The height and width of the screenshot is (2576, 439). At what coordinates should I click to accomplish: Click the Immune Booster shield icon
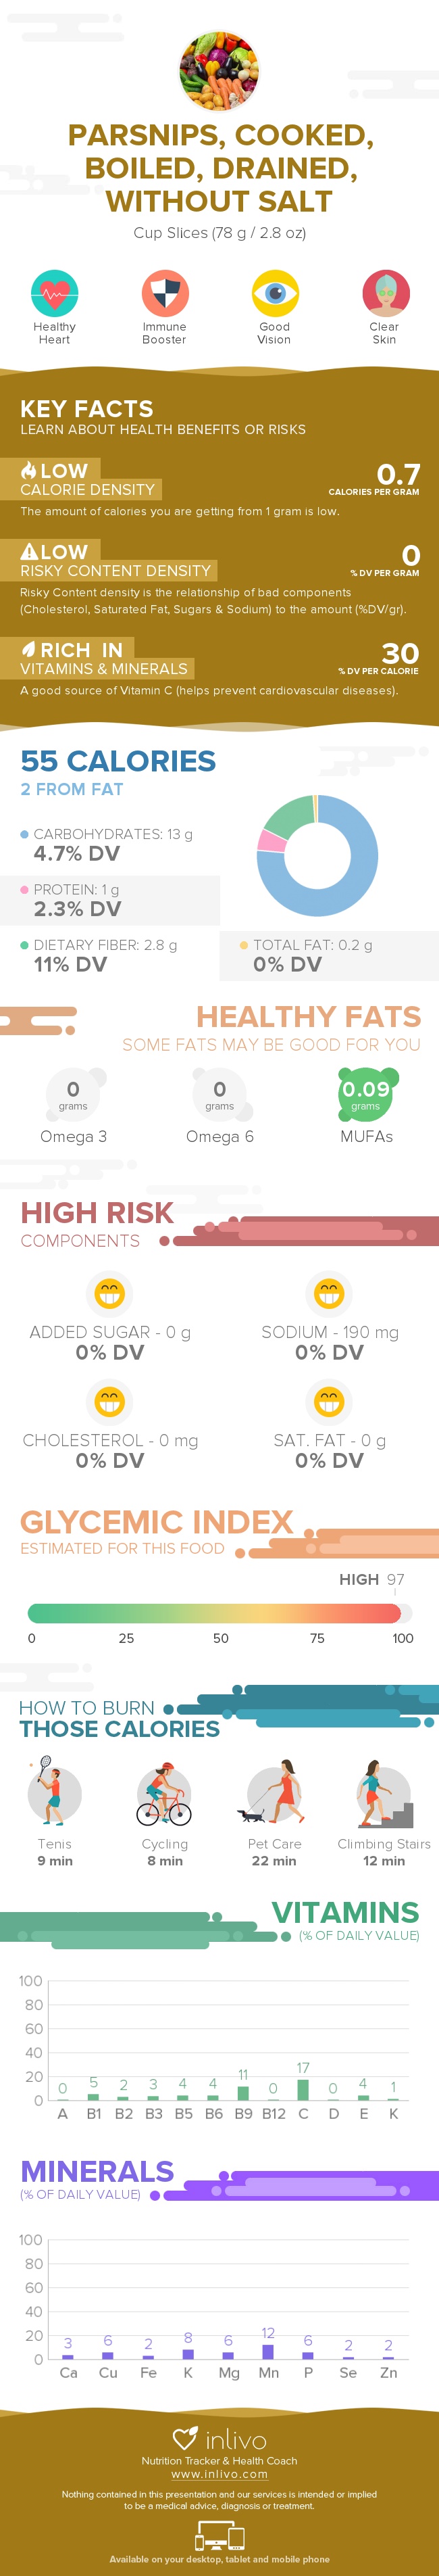click(164, 294)
